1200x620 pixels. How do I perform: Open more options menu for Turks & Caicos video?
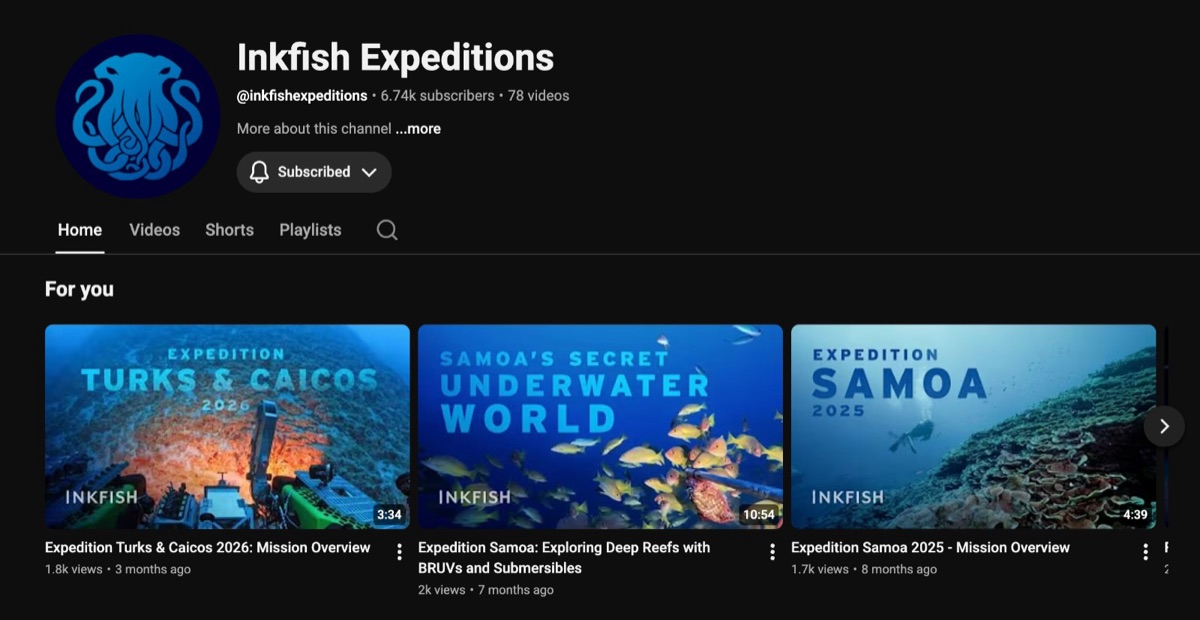click(399, 552)
